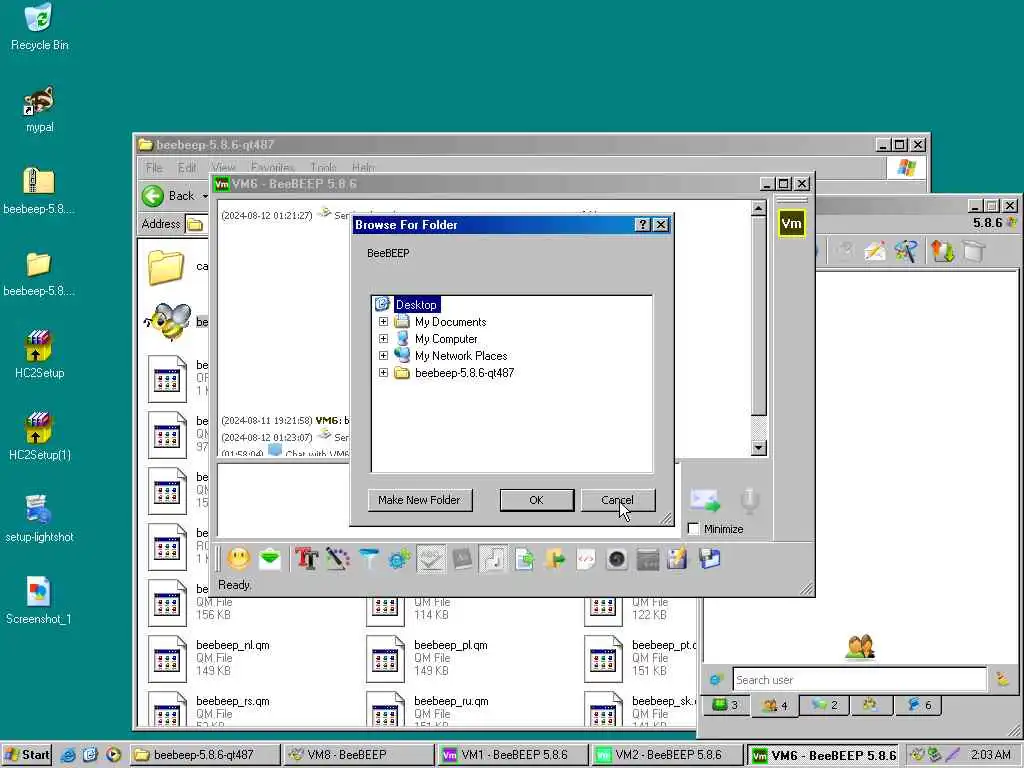Screen dimensions: 1024x768
Task: Click the round camera screenshot icon
Action: (616, 559)
